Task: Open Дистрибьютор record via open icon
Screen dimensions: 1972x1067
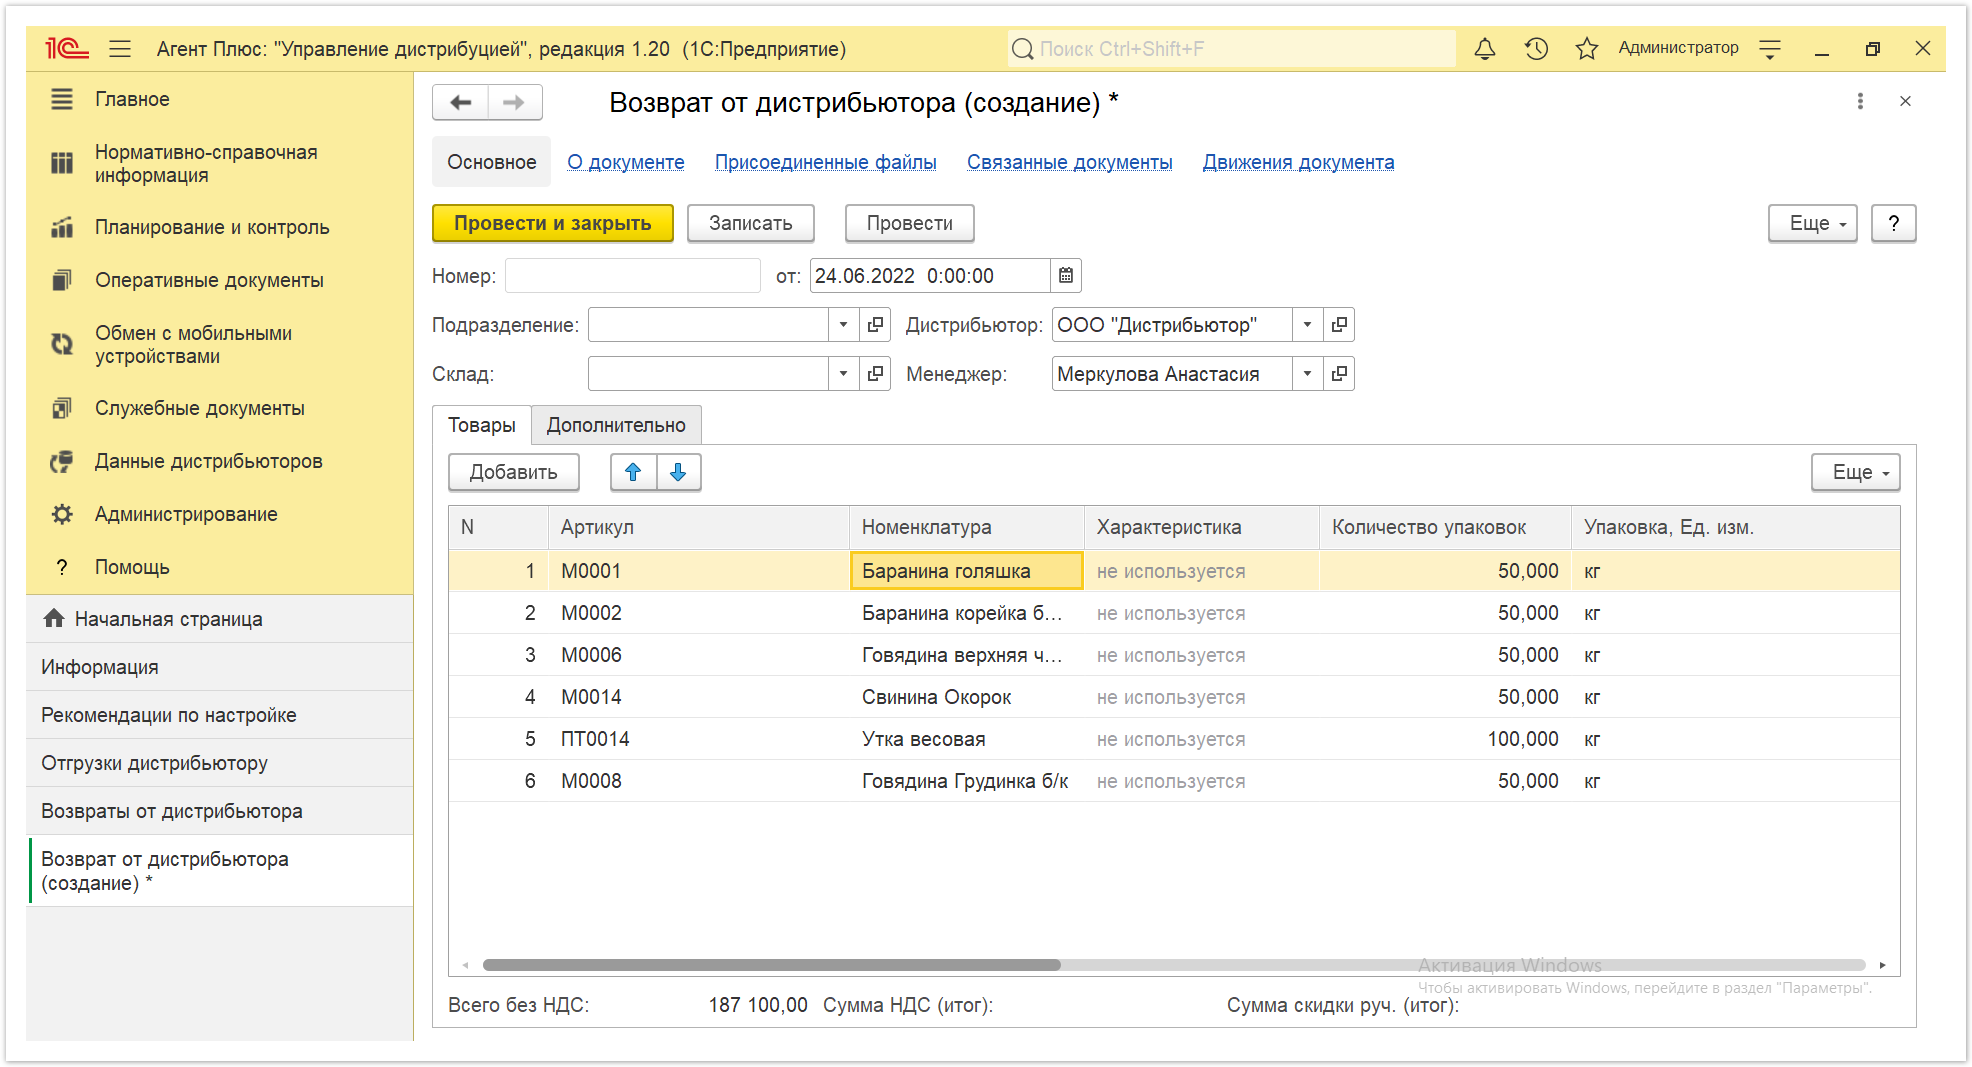Action: [1339, 325]
